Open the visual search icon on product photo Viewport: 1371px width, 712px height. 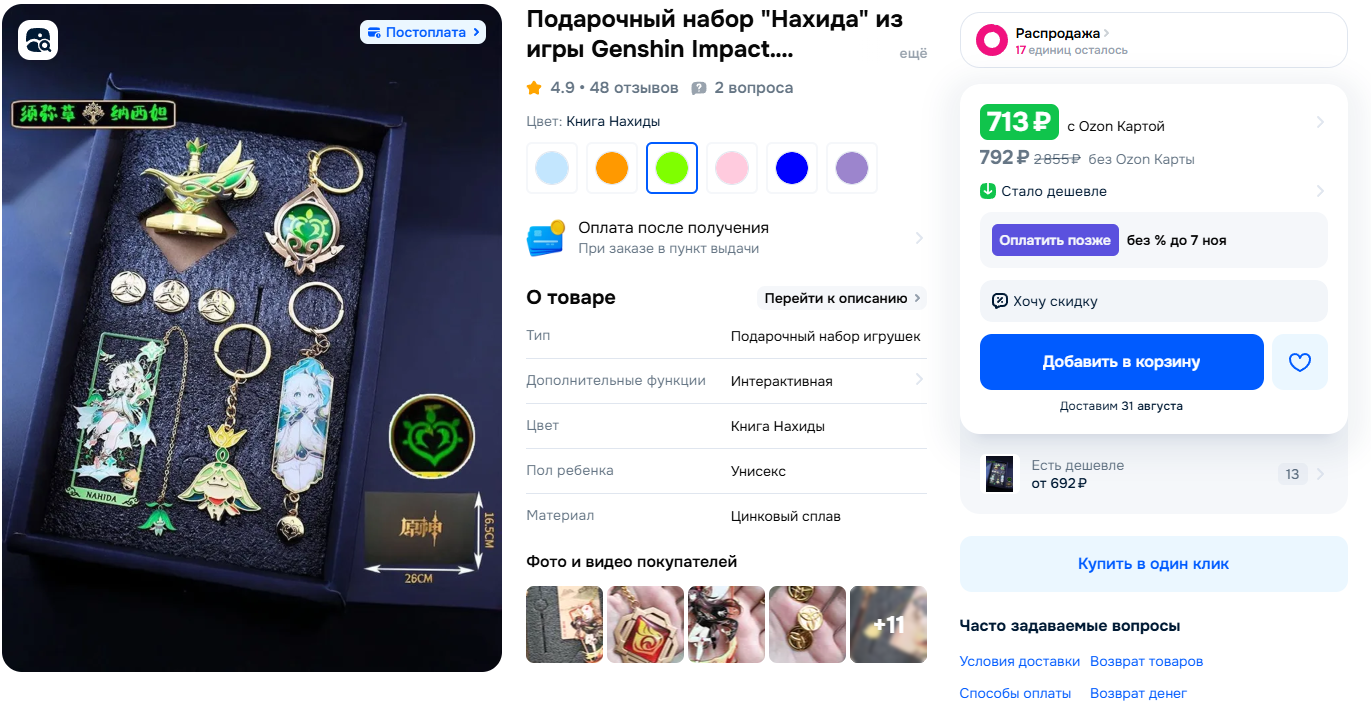coord(38,40)
